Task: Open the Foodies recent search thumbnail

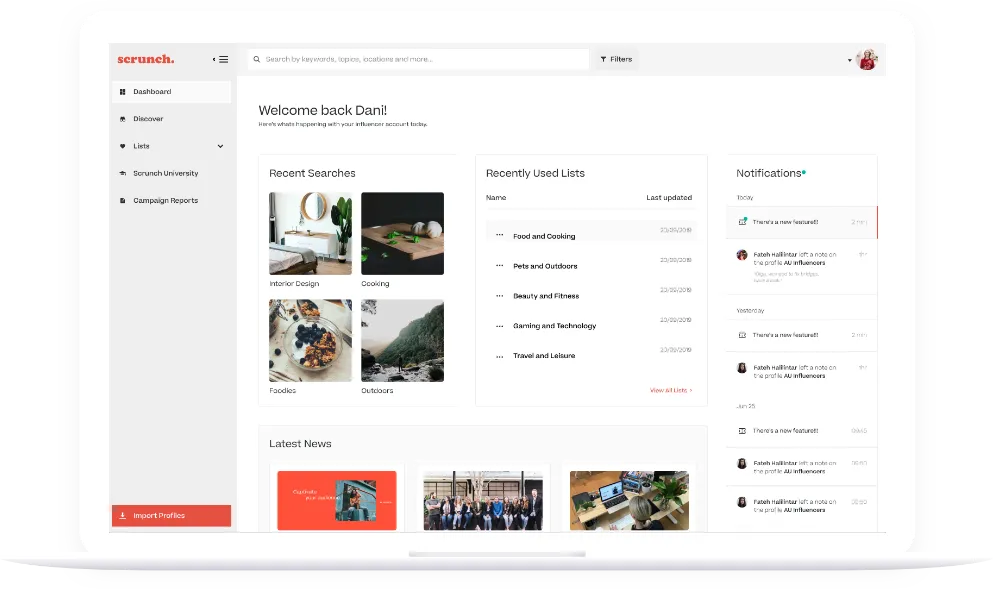Action: [310, 341]
